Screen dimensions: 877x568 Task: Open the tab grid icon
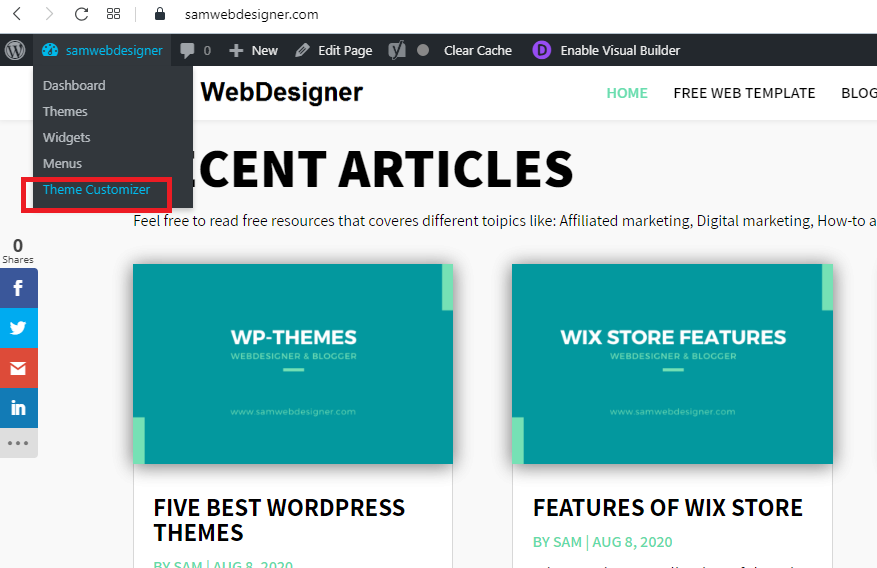[114, 14]
